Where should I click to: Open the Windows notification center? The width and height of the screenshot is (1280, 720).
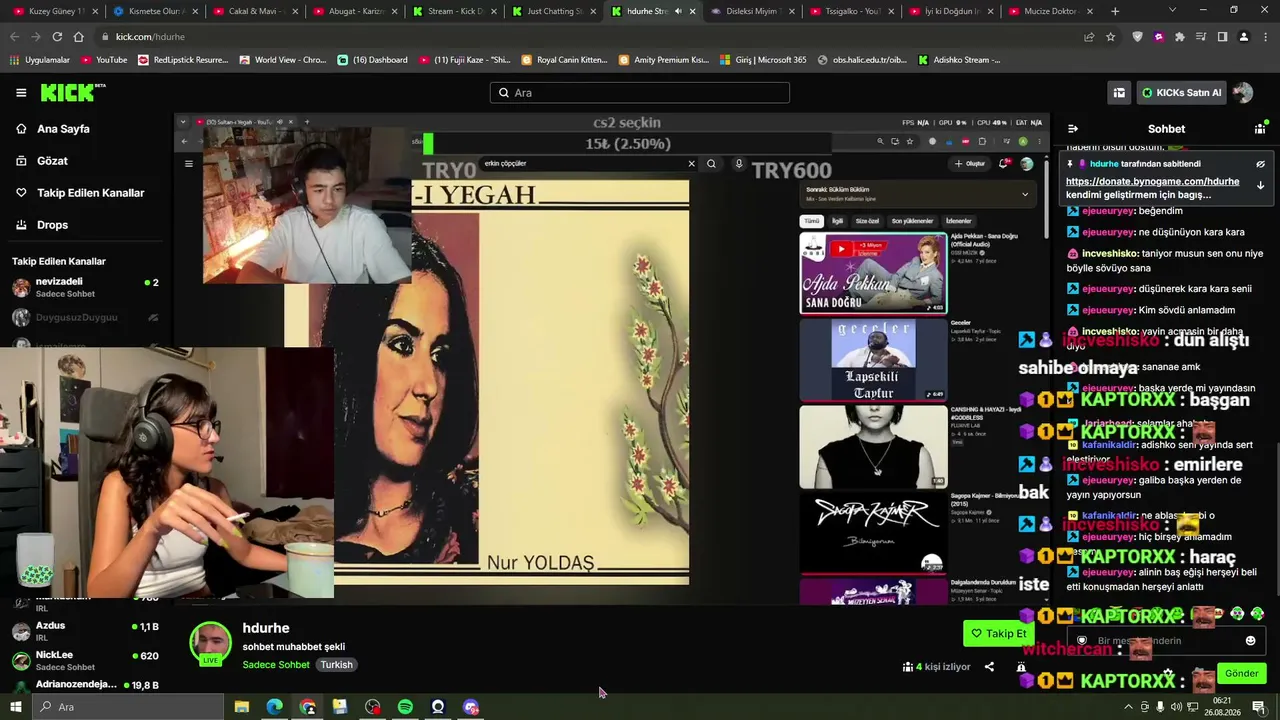pos(1259,708)
